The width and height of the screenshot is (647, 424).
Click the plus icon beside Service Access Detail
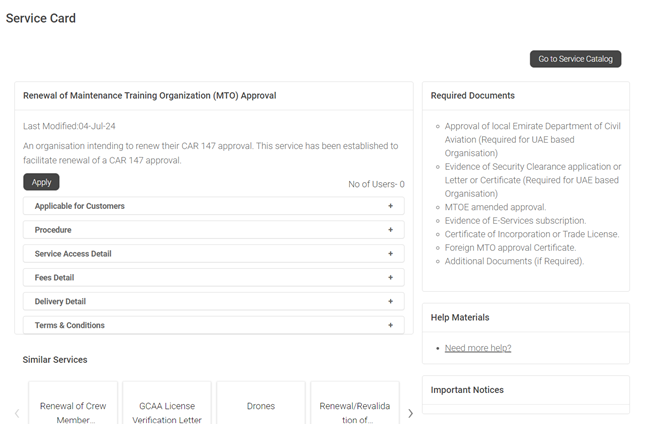click(x=390, y=254)
